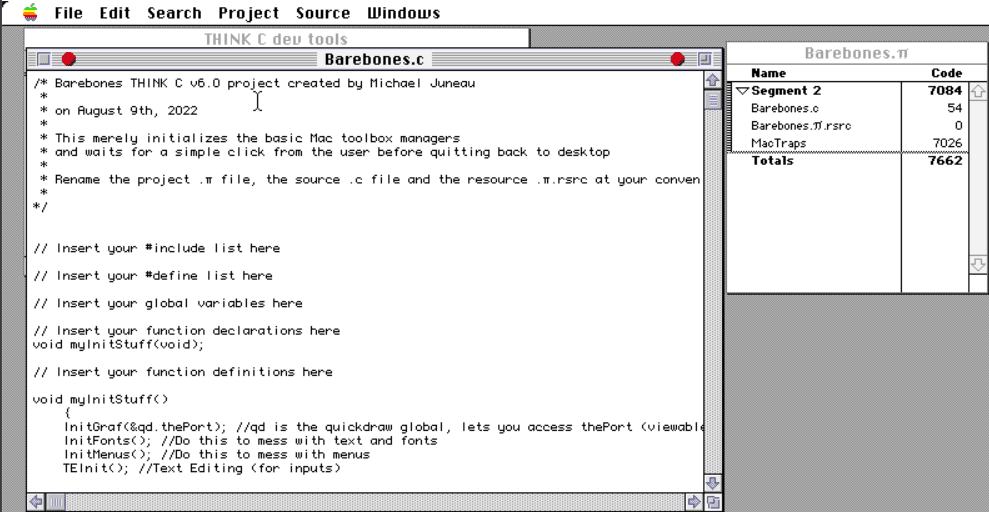The width and height of the screenshot is (989, 512).
Task: Activate the THINK C dev tools window title
Action: pyautogui.click(x=276, y=39)
